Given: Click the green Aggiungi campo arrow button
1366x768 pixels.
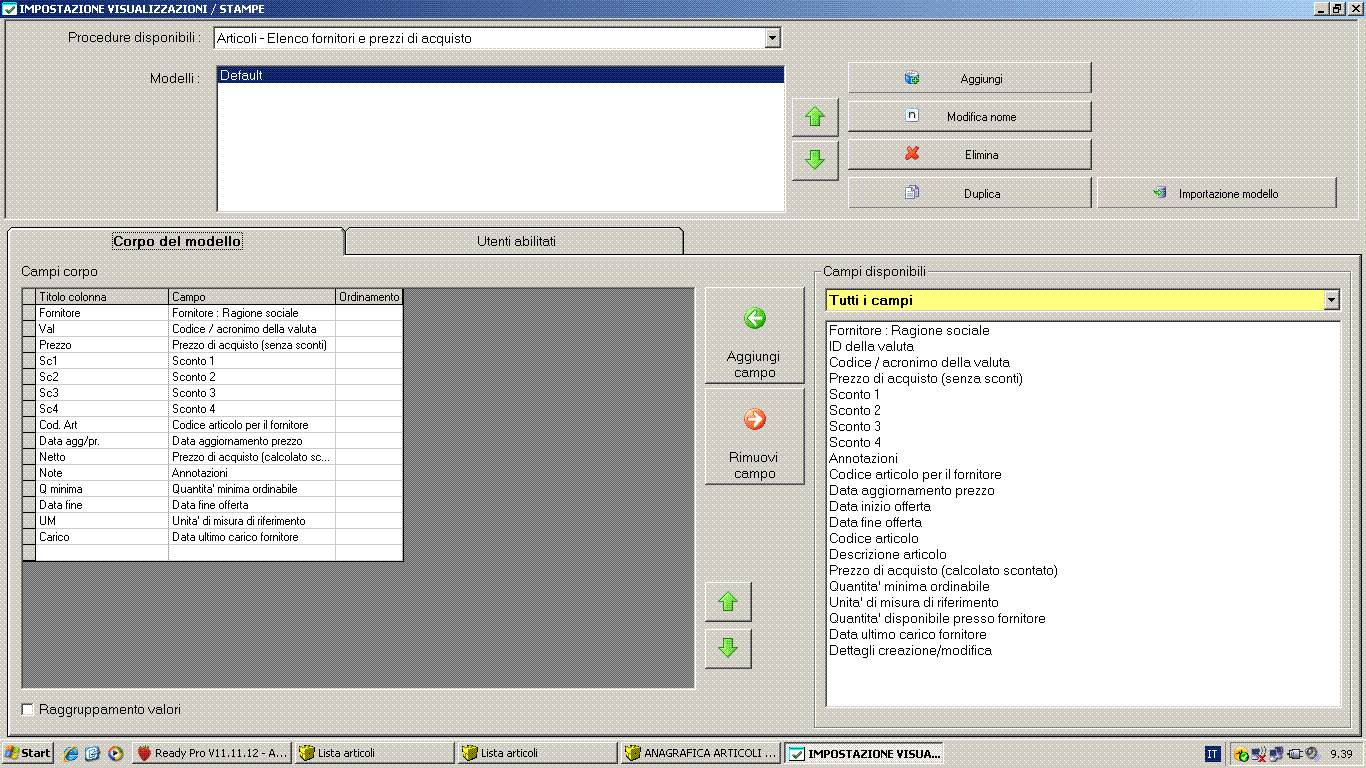Looking at the screenshot, I should point(754,336).
